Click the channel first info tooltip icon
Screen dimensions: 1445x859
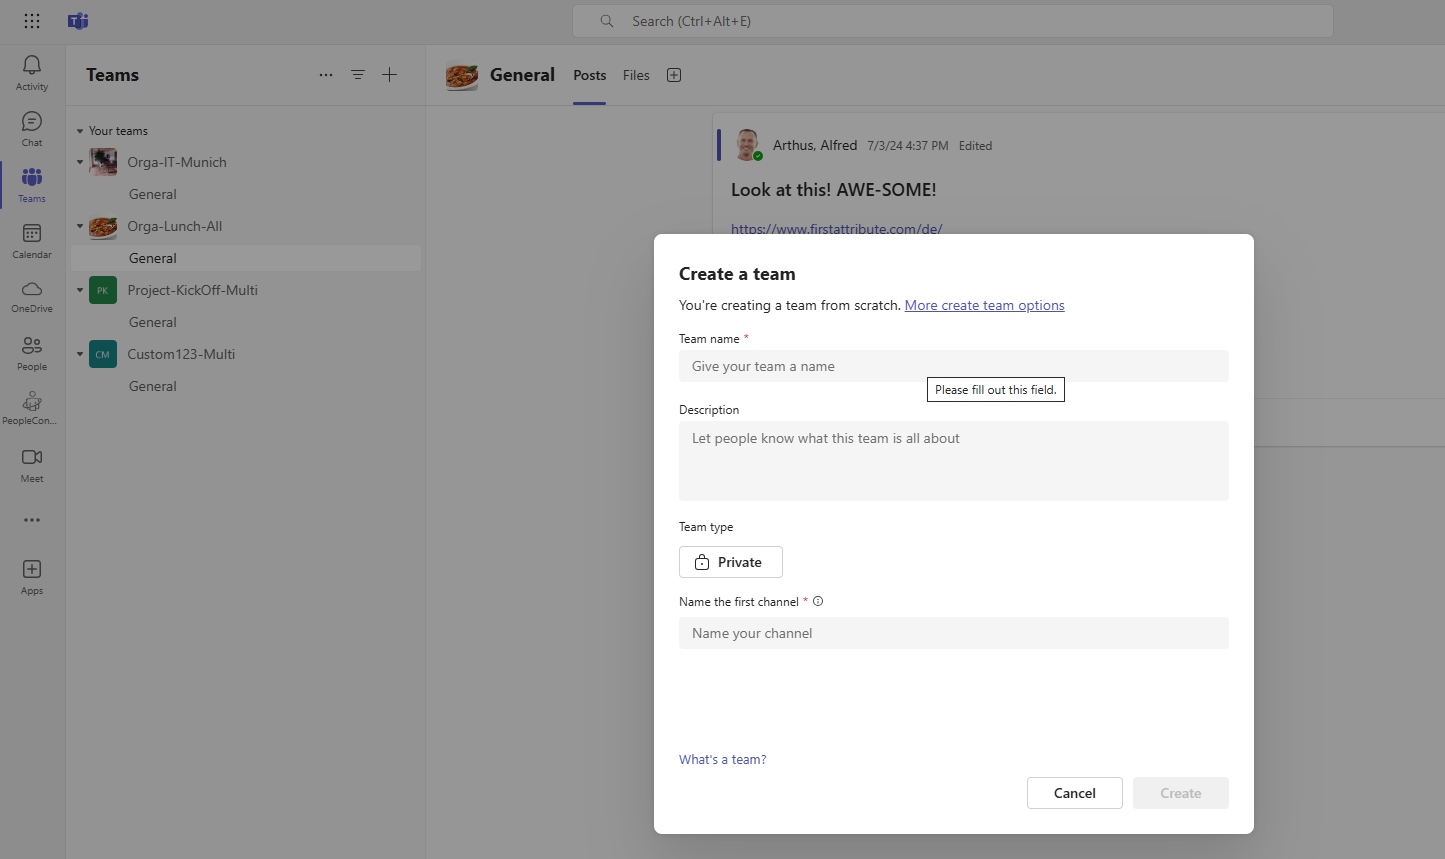click(818, 600)
